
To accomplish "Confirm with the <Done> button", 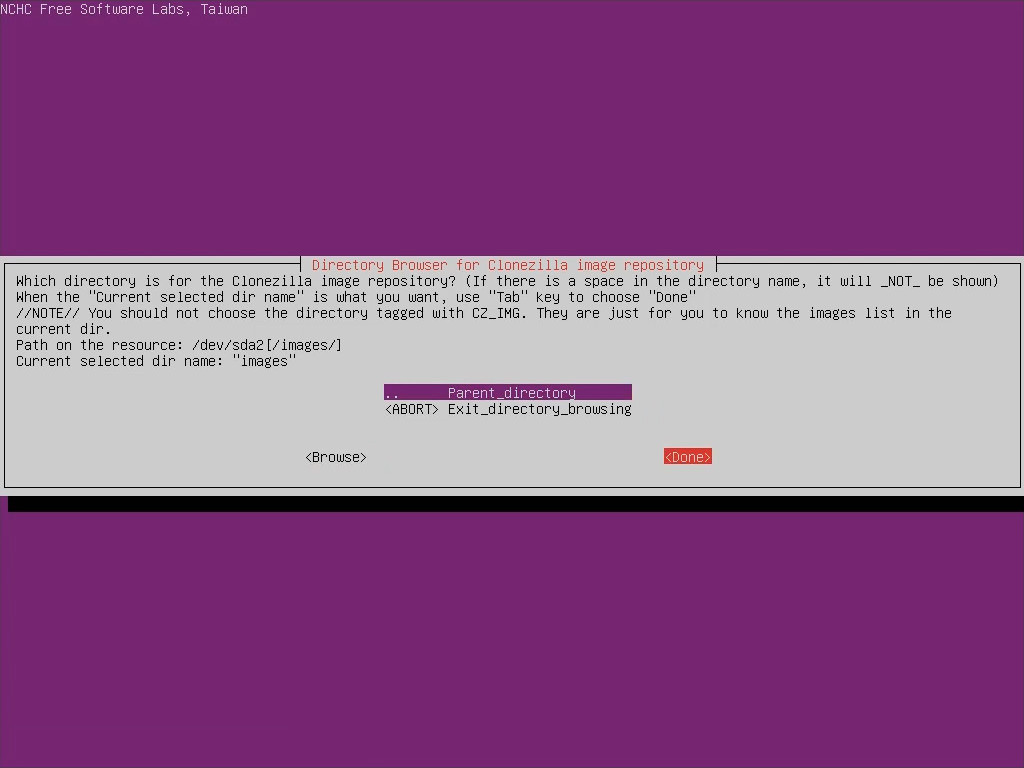I will pos(687,457).
